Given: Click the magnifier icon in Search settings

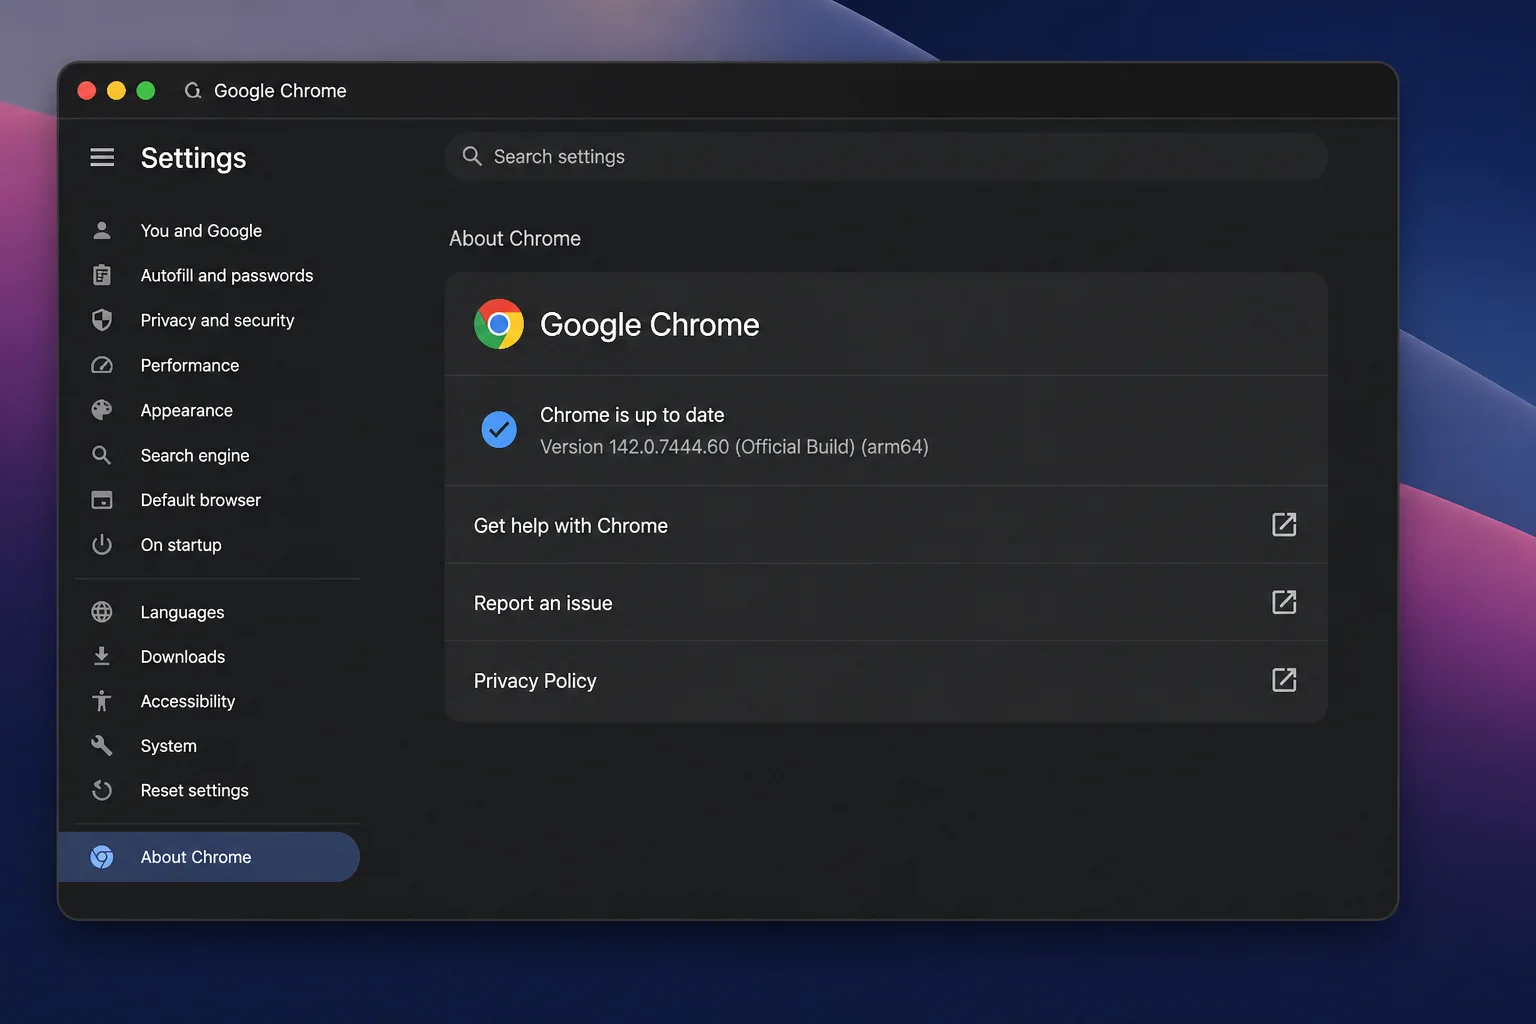Looking at the screenshot, I should pyautogui.click(x=472, y=156).
